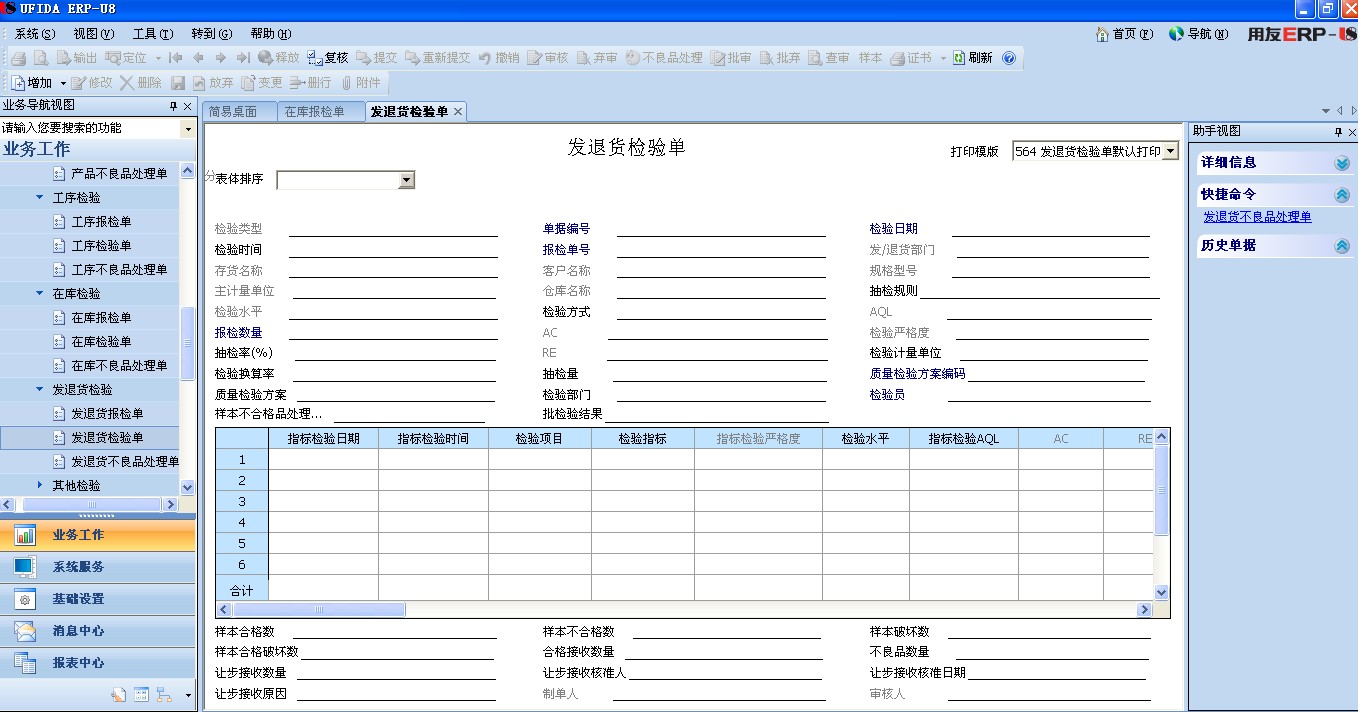Click the 附件 attachment button
The width and height of the screenshot is (1358, 713).
[x=360, y=83]
